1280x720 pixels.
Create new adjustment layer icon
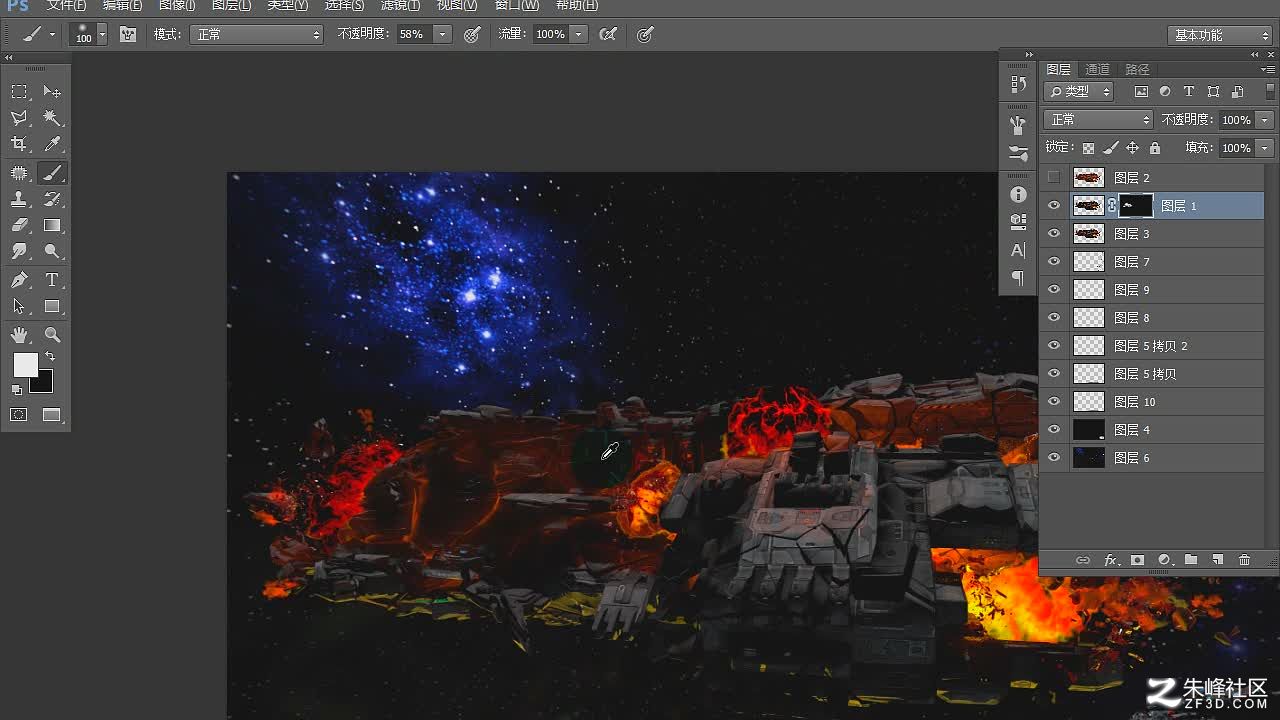1164,560
